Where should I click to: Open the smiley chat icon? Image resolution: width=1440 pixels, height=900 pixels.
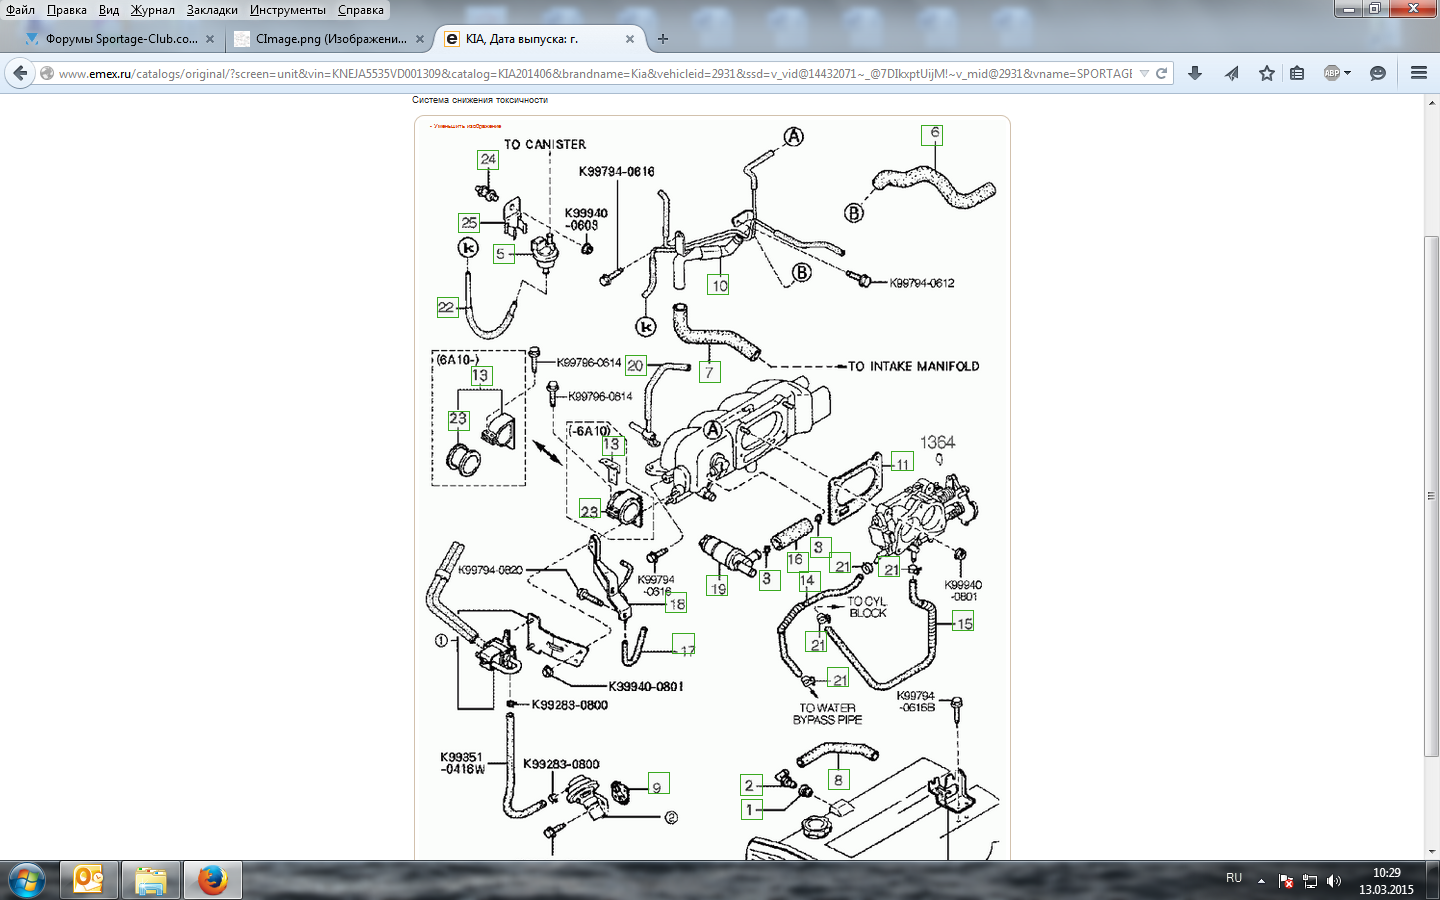tap(1378, 73)
